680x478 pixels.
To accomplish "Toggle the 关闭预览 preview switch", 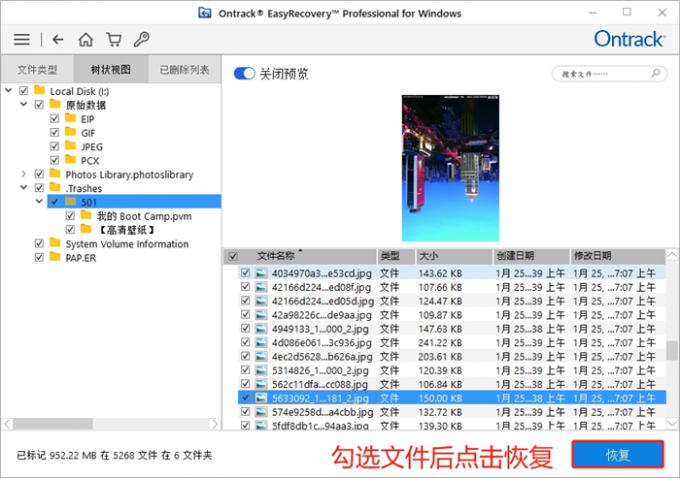I will [x=244, y=73].
